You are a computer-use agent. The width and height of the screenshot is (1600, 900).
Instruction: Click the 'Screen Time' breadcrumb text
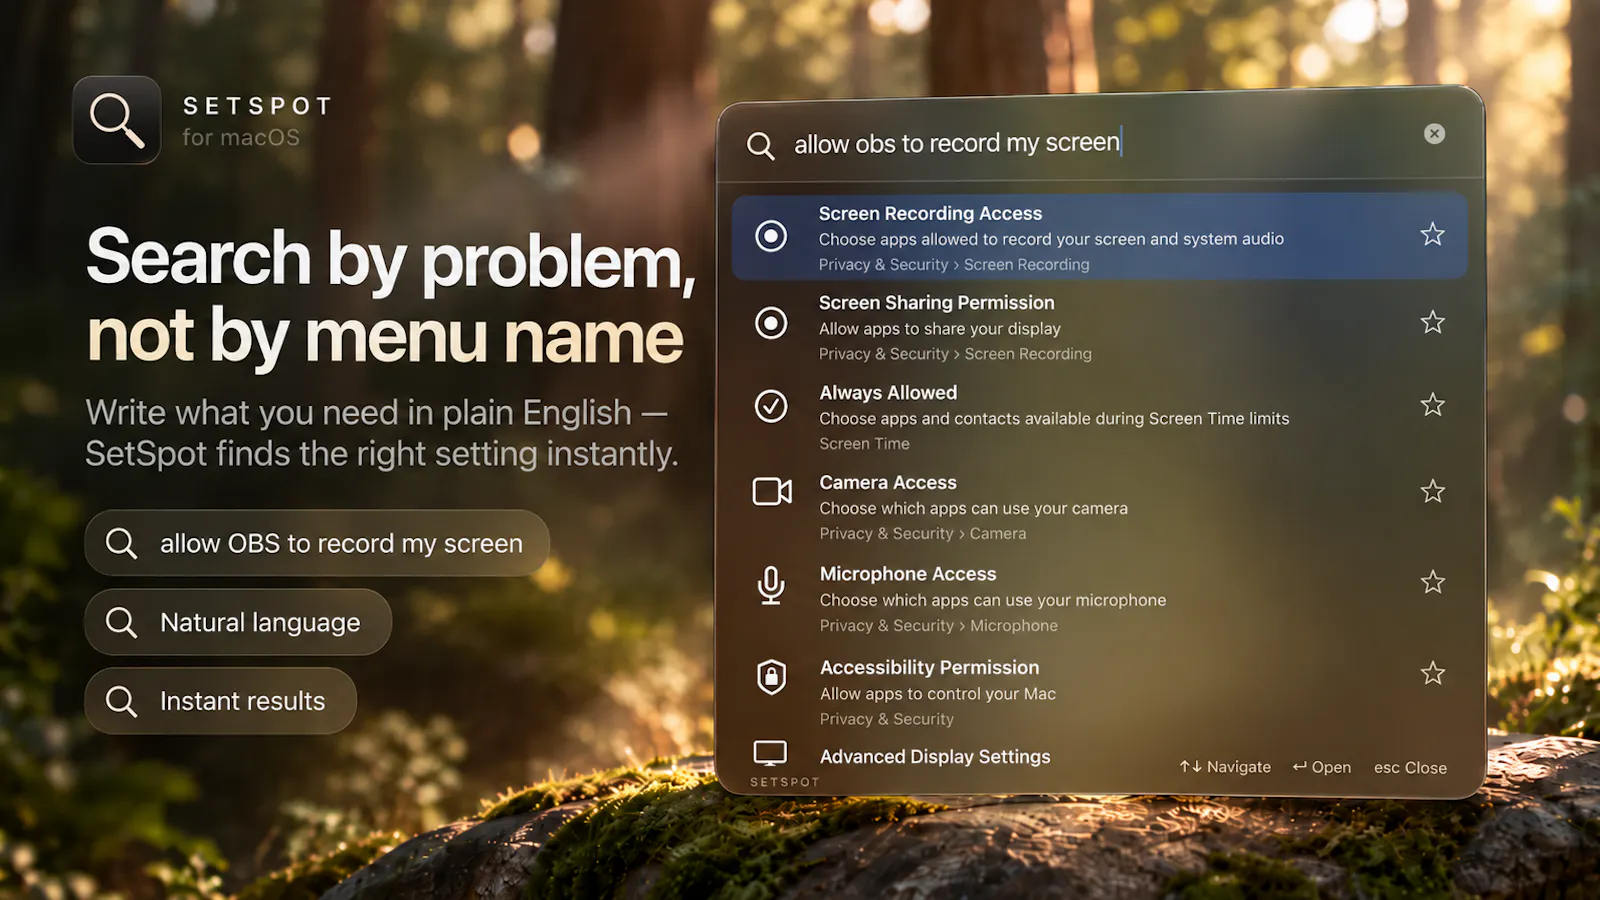tap(864, 444)
